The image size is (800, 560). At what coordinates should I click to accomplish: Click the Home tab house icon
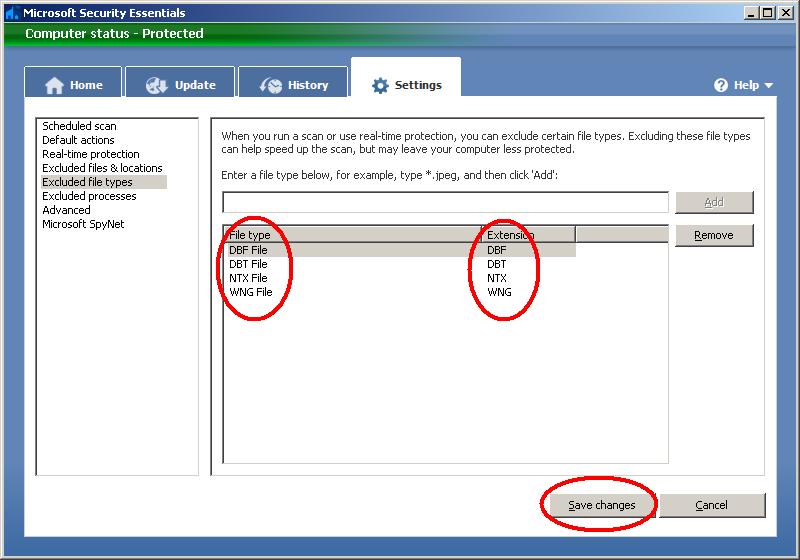(54, 85)
